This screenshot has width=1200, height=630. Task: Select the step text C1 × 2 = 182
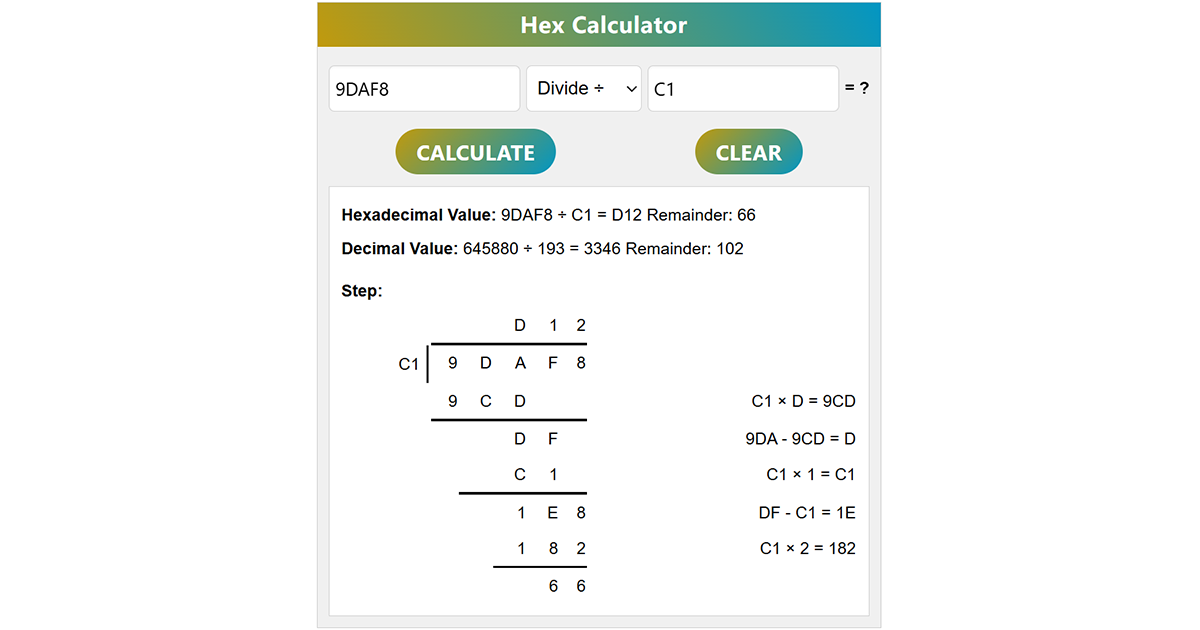pos(807,548)
